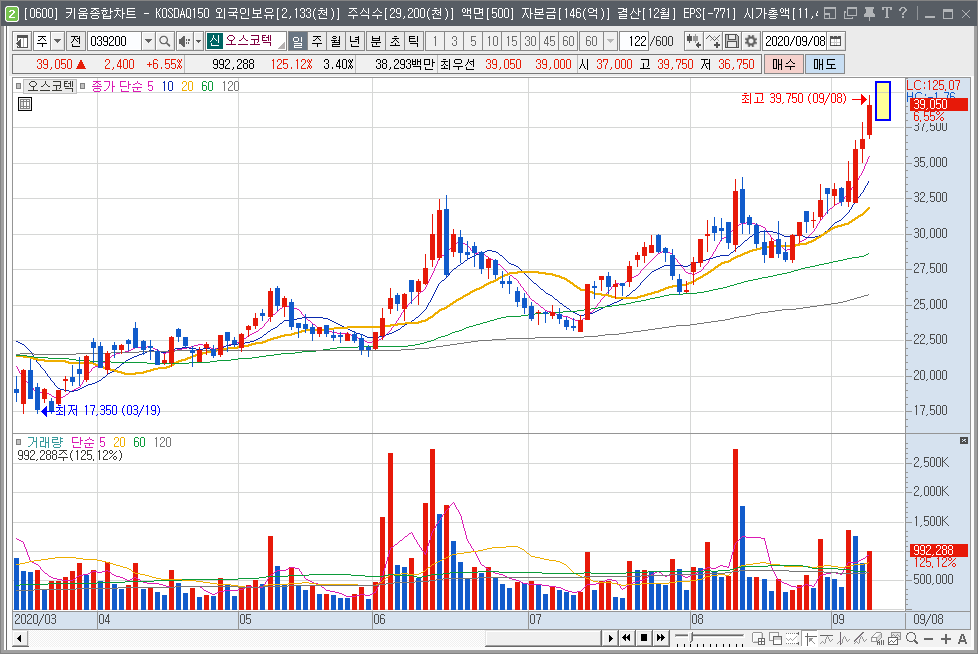Select the monthly (월) period
This screenshot has height=654, width=978.
coord(336,41)
